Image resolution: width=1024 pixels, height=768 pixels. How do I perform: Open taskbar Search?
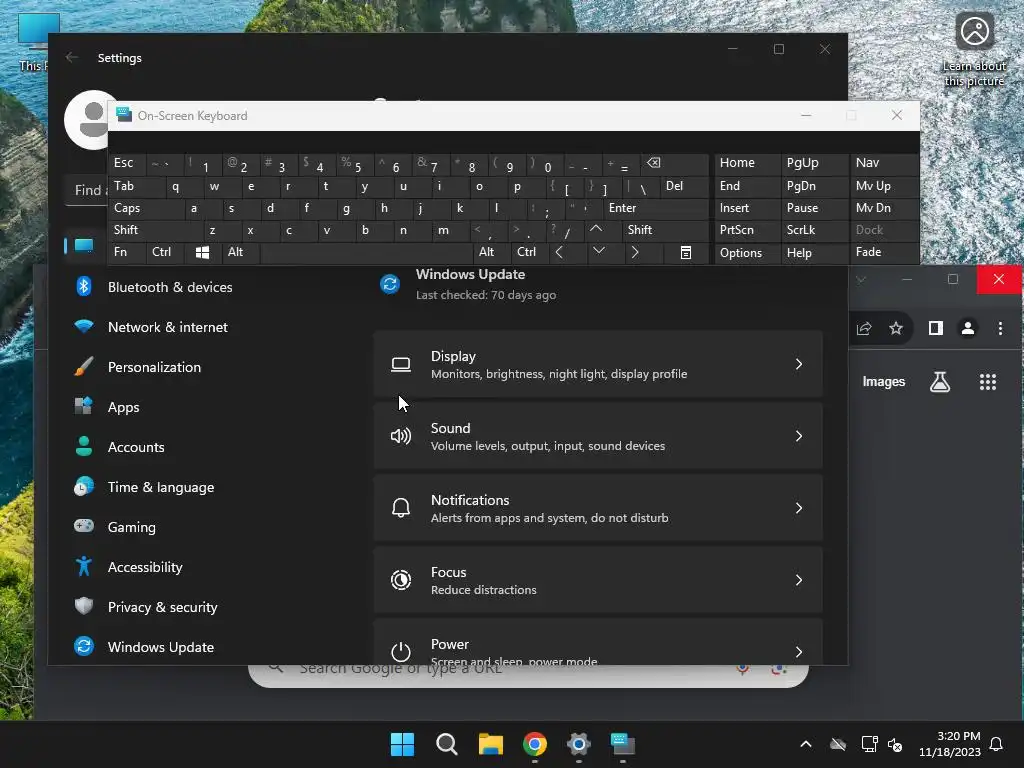(447, 744)
